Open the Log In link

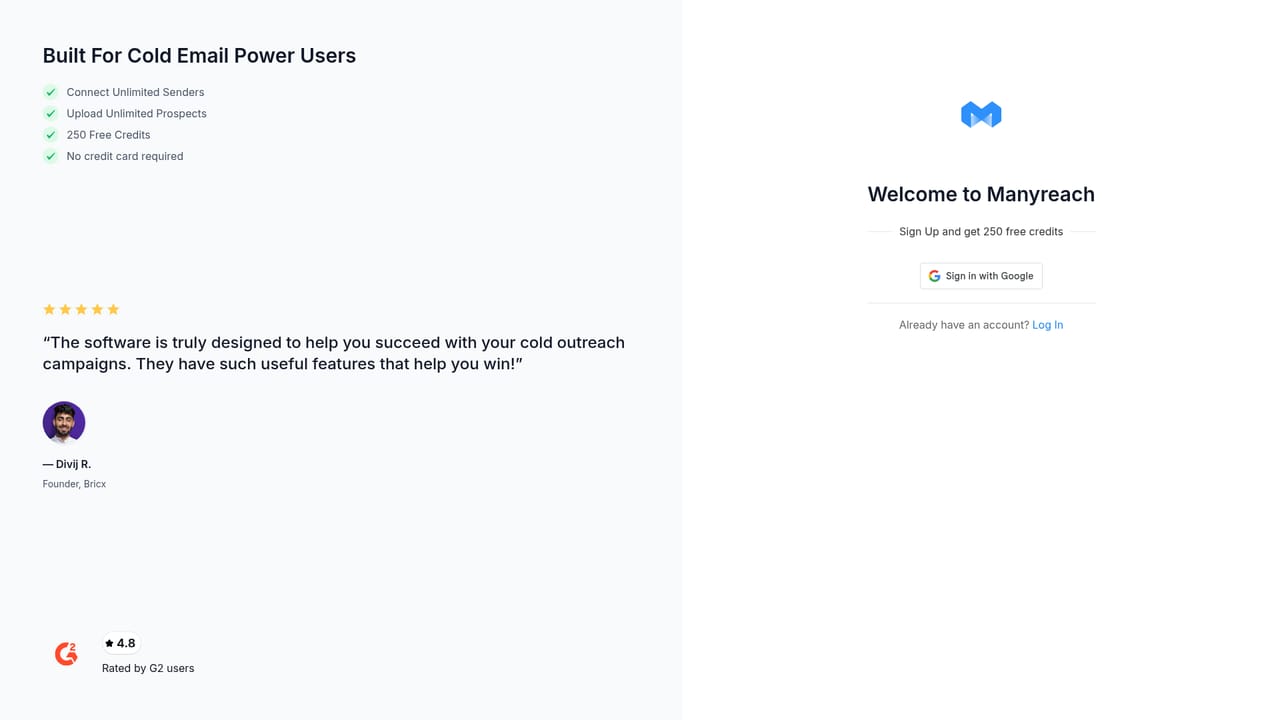point(1047,325)
